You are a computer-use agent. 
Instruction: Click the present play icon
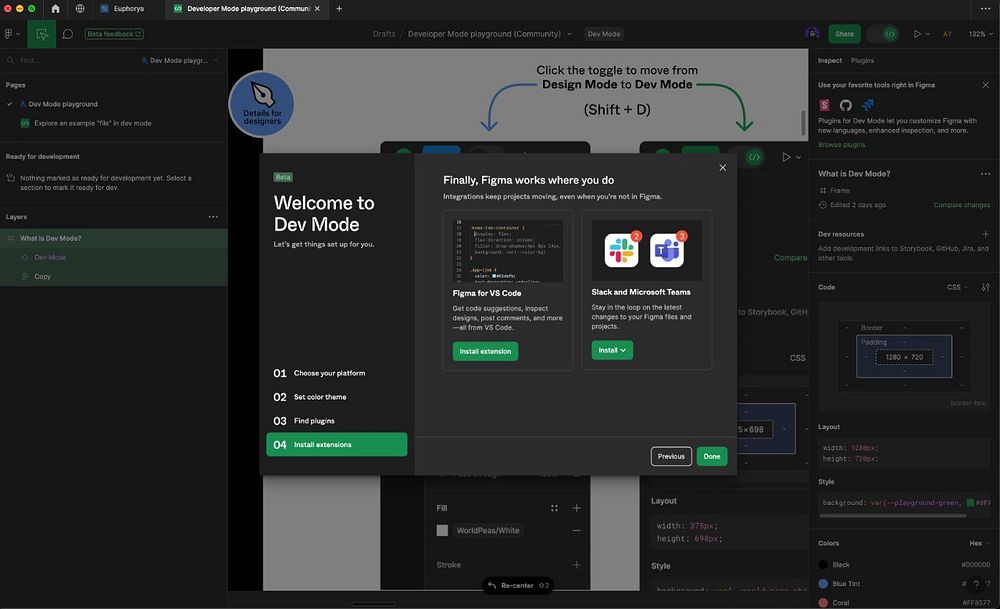point(917,34)
